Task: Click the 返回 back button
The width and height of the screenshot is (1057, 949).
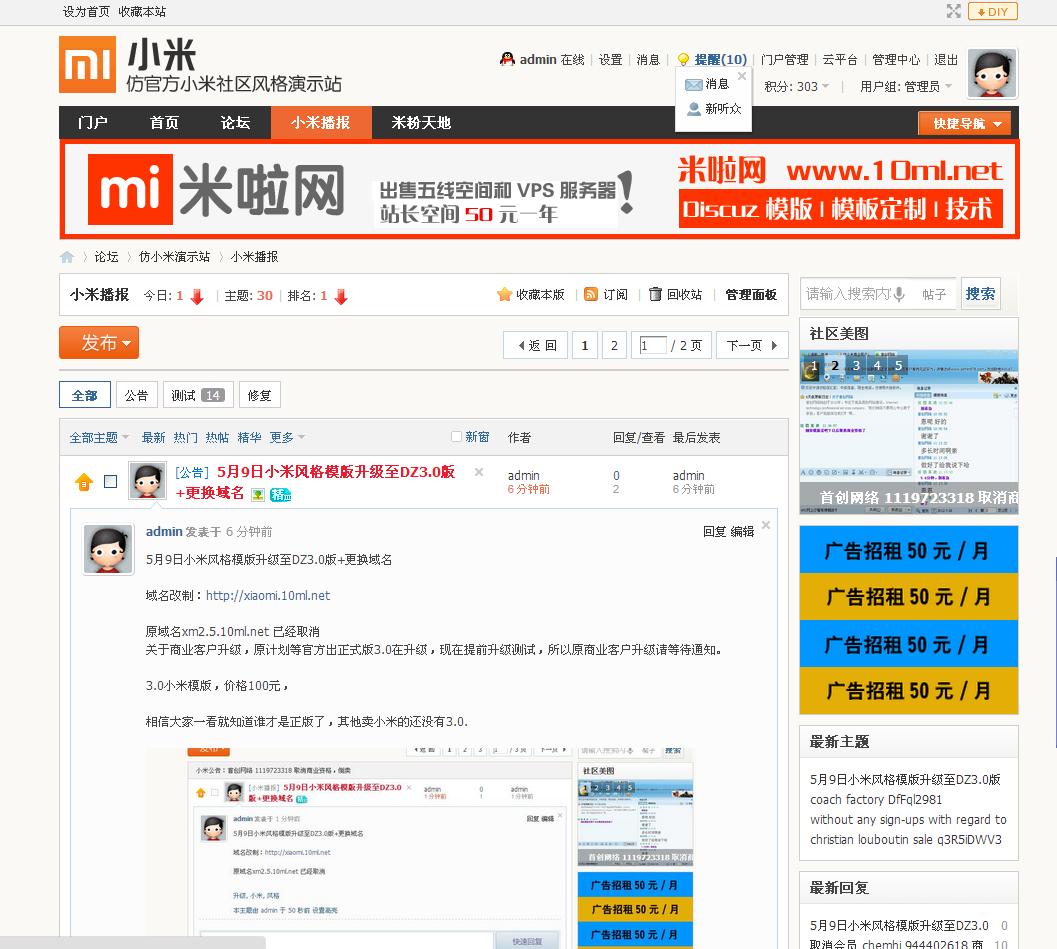Action: [x=536, y=346]
